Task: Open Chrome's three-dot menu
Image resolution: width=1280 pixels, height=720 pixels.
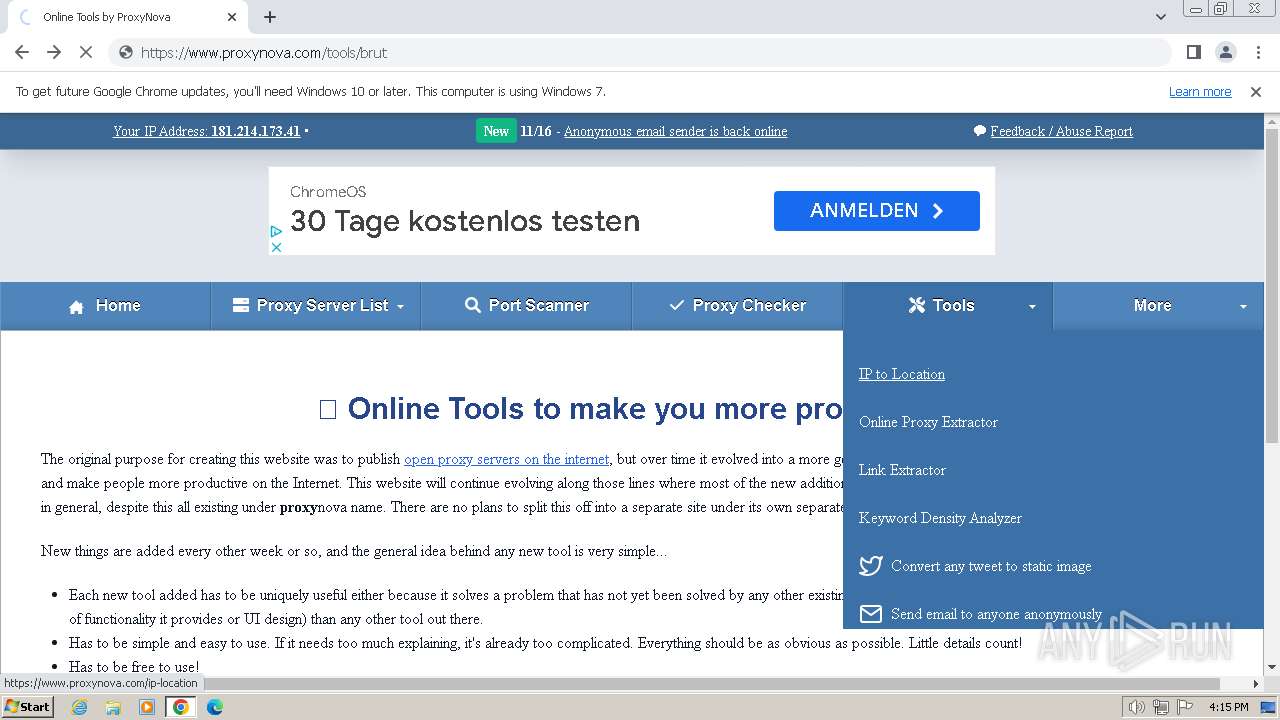Action: tap(1256, 52)
